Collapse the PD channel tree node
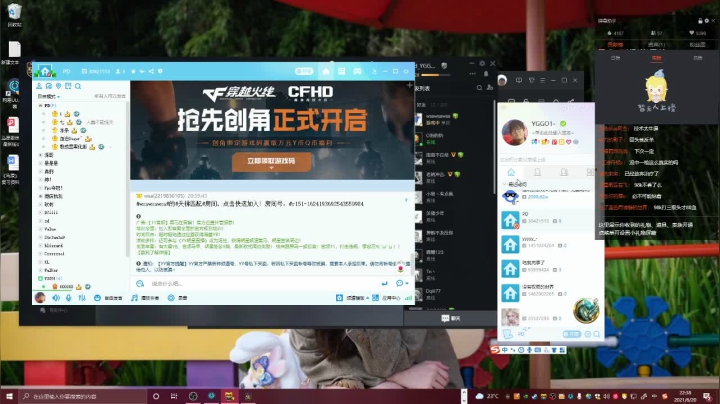 [40, 106]
